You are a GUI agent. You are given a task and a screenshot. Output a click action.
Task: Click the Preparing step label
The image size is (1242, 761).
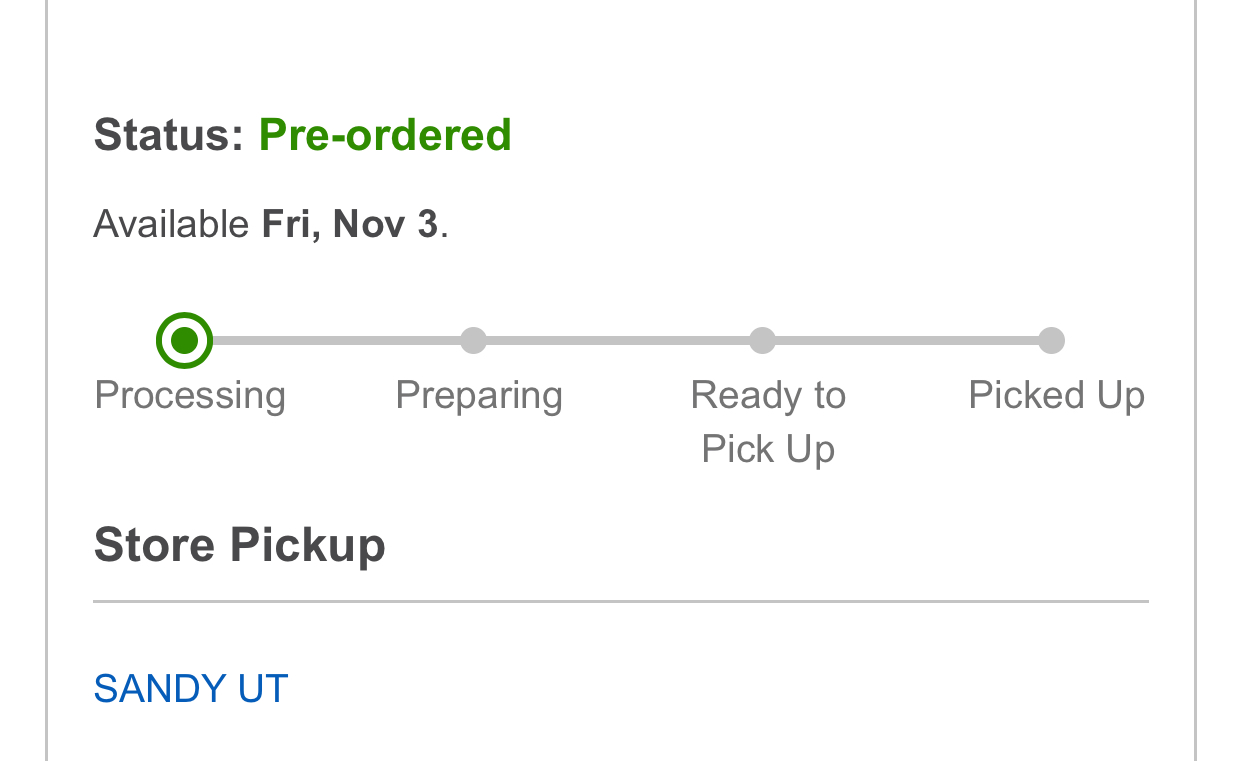click(479, 396)
